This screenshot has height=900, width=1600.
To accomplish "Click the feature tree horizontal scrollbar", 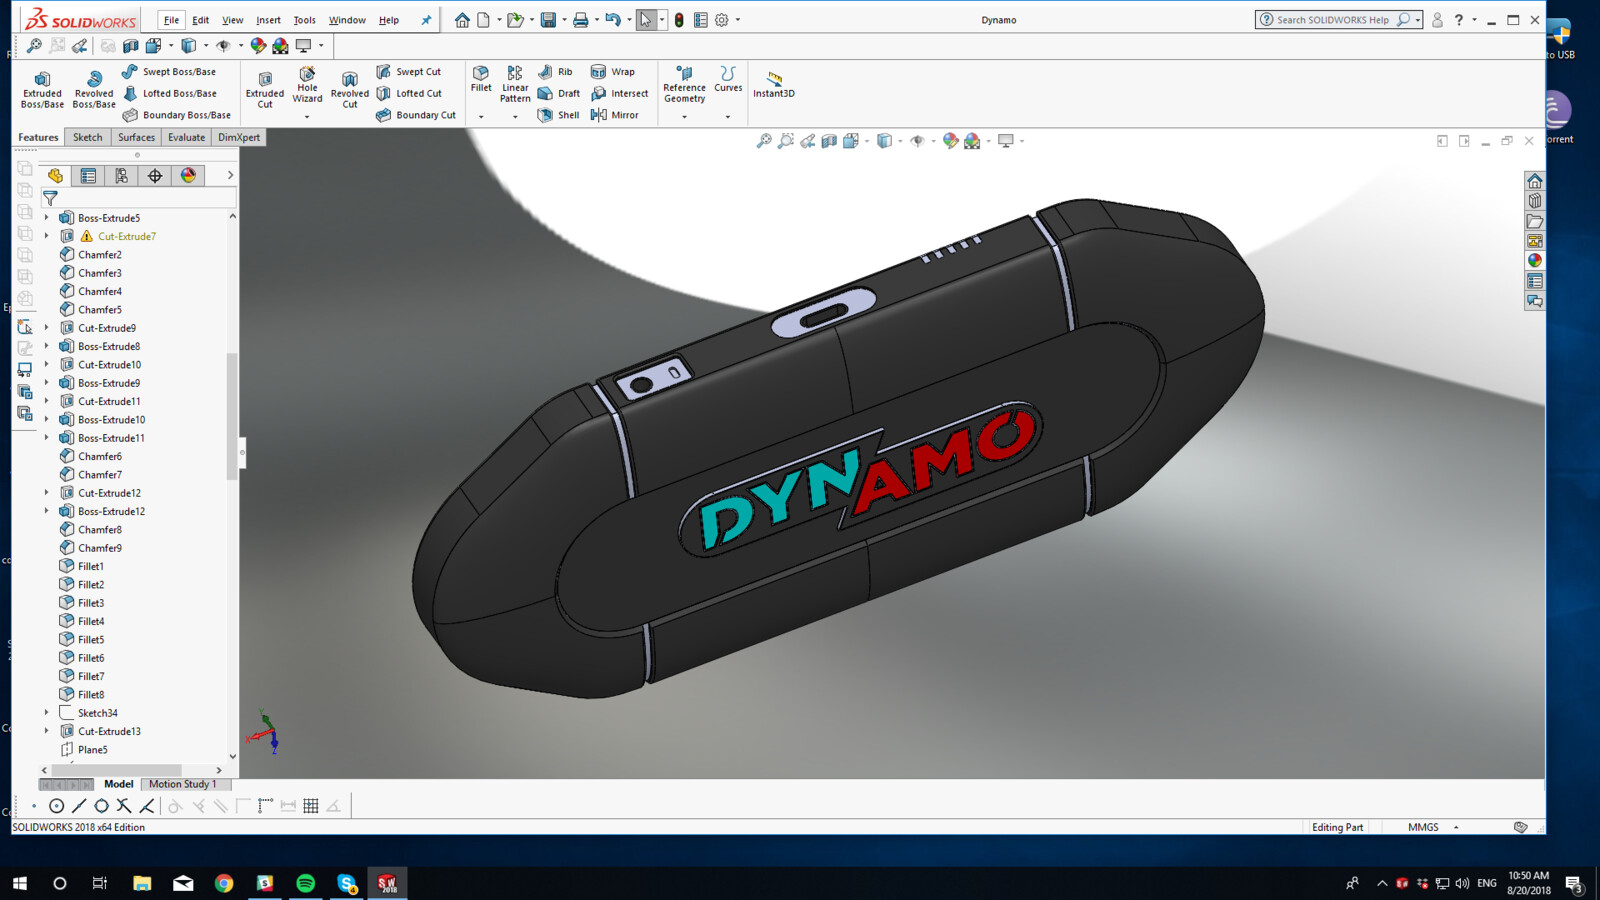I will pos(117,770).
